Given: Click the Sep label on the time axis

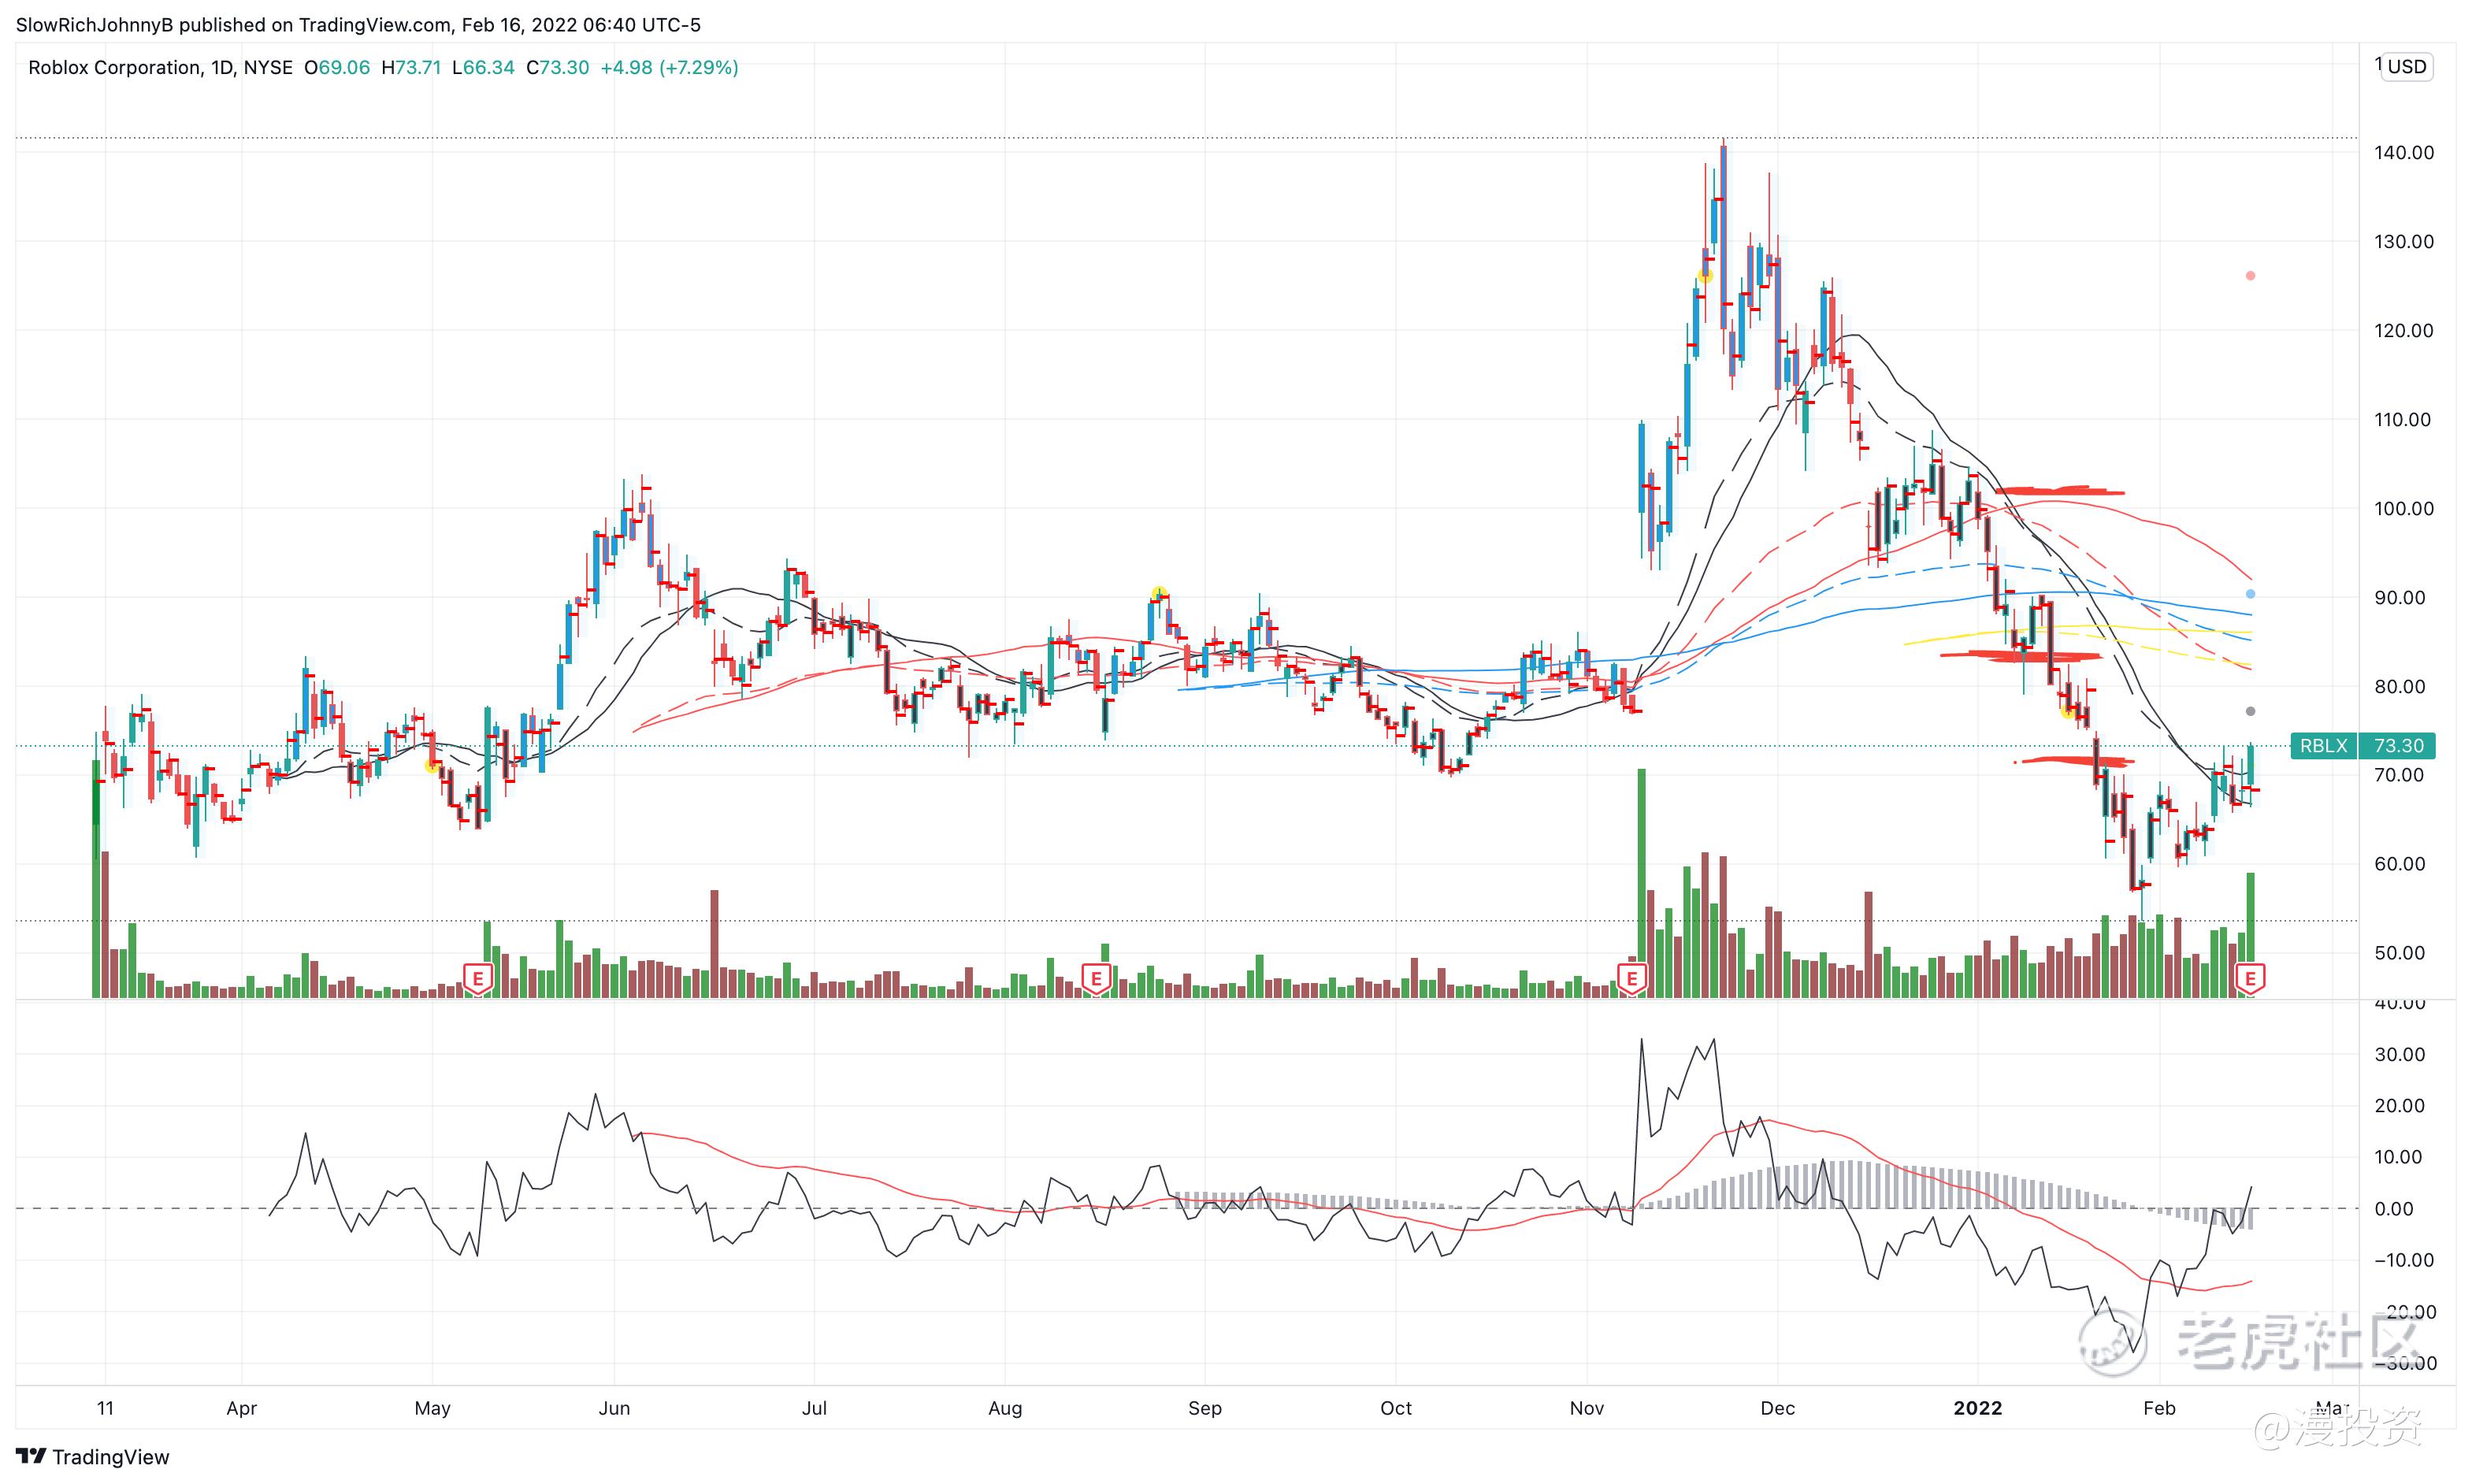Looking at the screenshot, I should (x=1205, y=1408).
